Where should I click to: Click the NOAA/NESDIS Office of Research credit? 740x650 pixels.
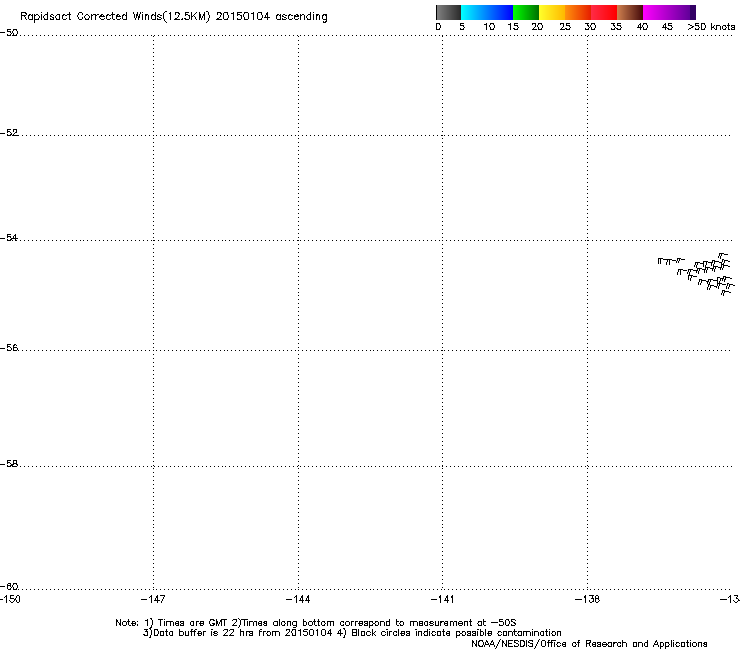(x=589, y=644)
